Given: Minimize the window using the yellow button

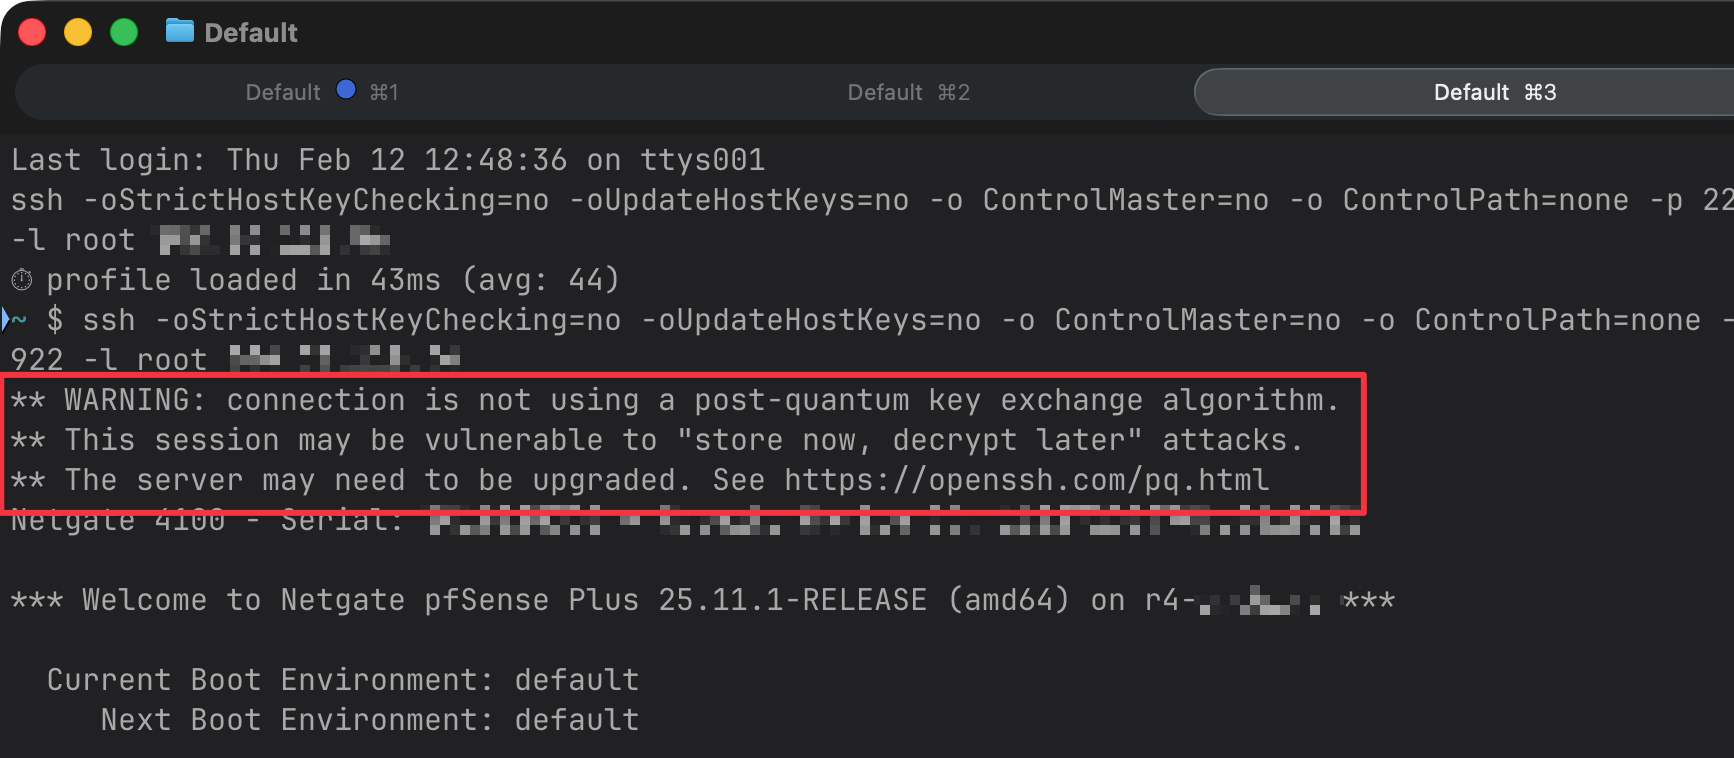Looking at the screenshot, I should [x=78, y=32].
